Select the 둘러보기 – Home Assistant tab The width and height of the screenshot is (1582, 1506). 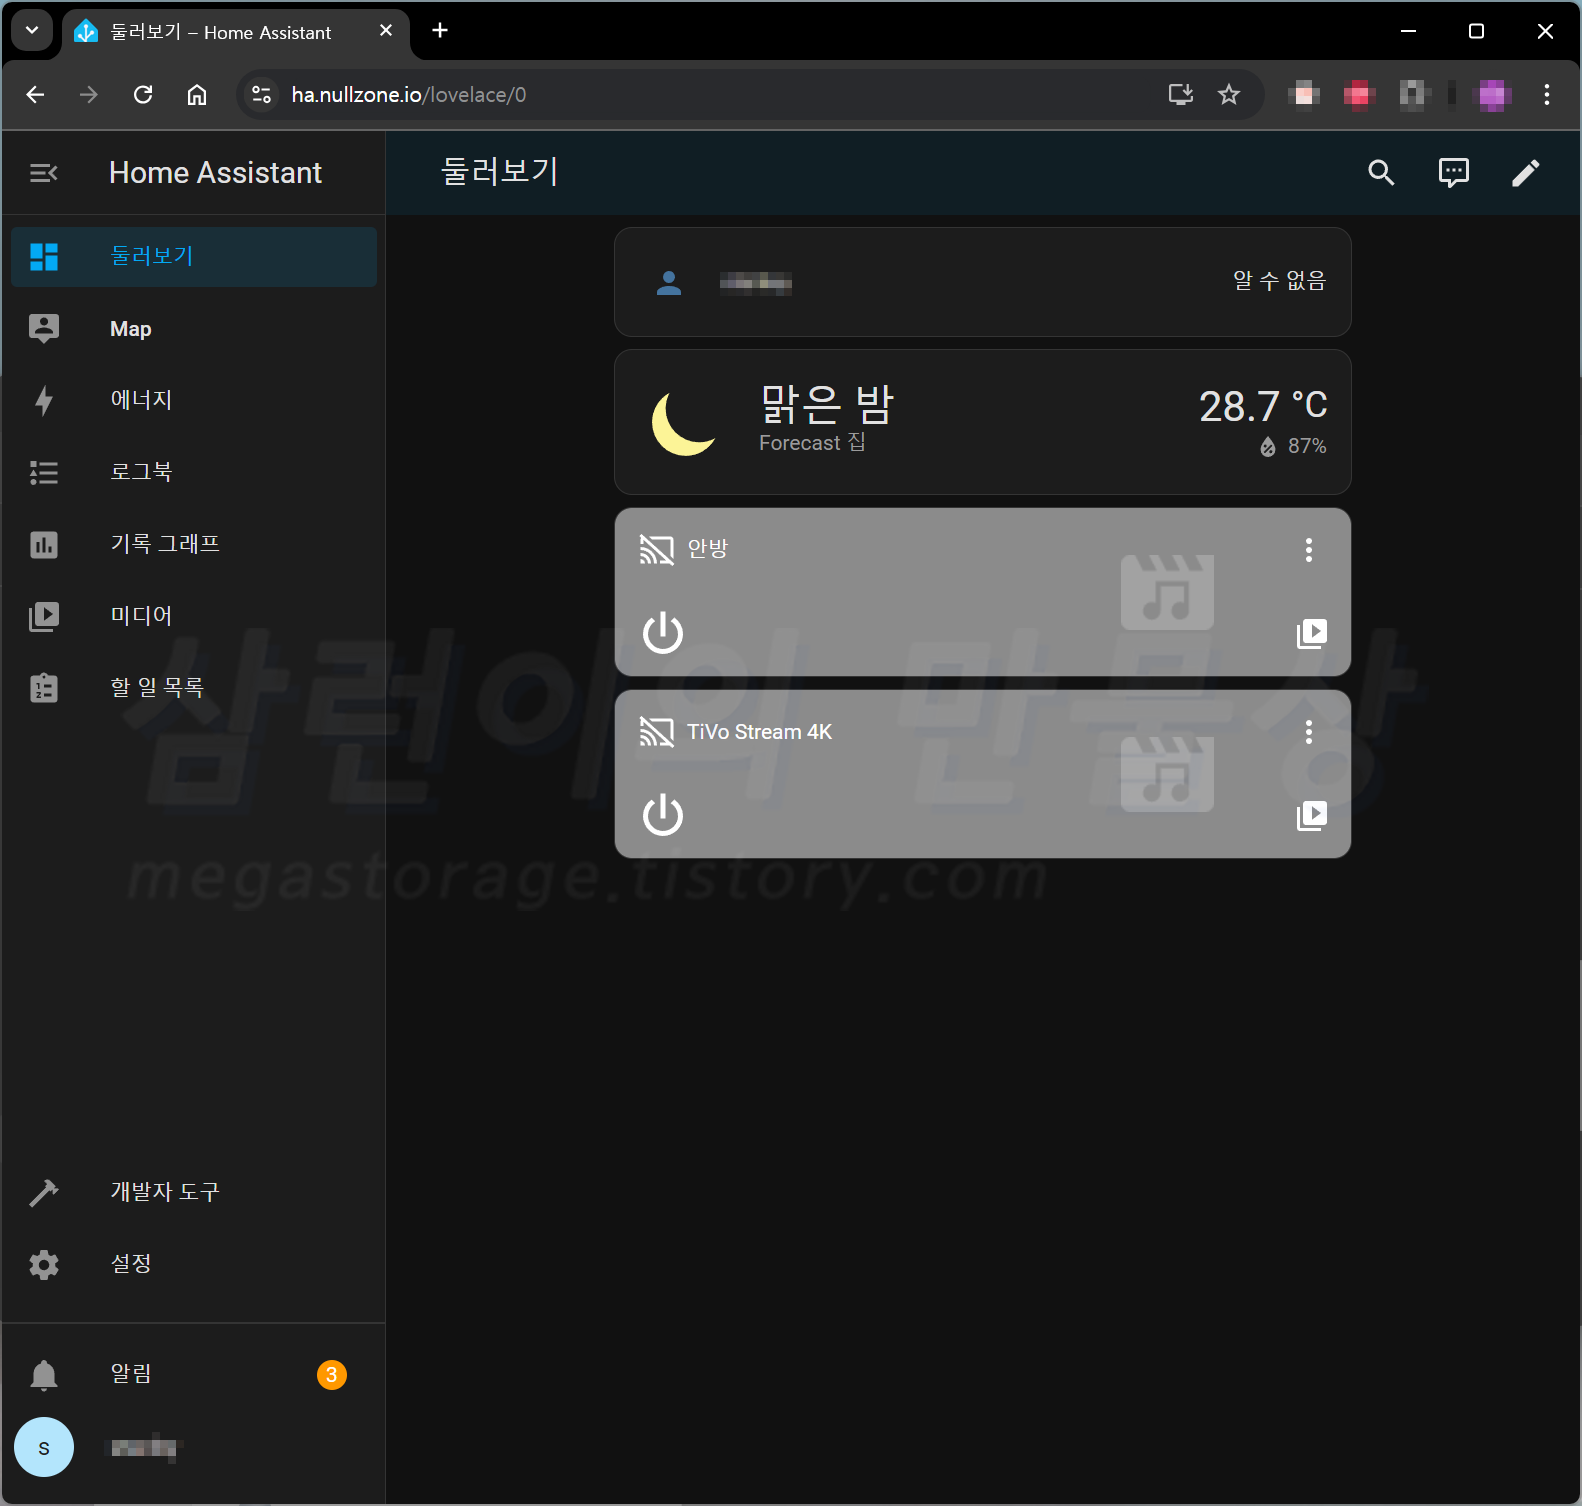(x=236, y=32)
